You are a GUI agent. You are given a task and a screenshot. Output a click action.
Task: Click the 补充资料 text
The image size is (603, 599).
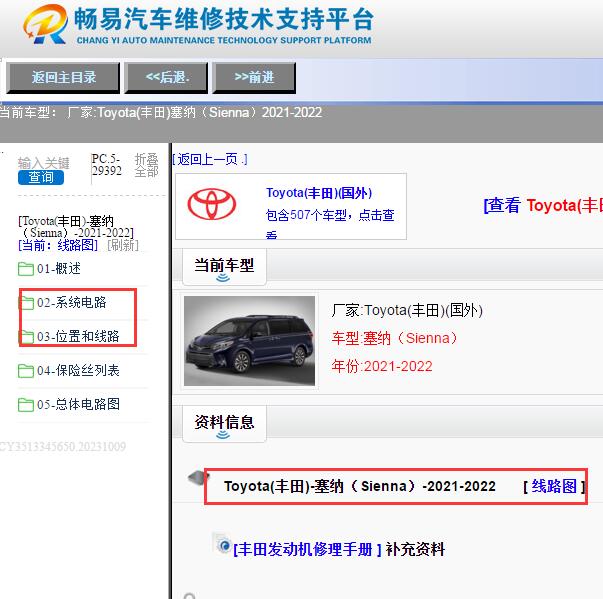tap(415, 549)
